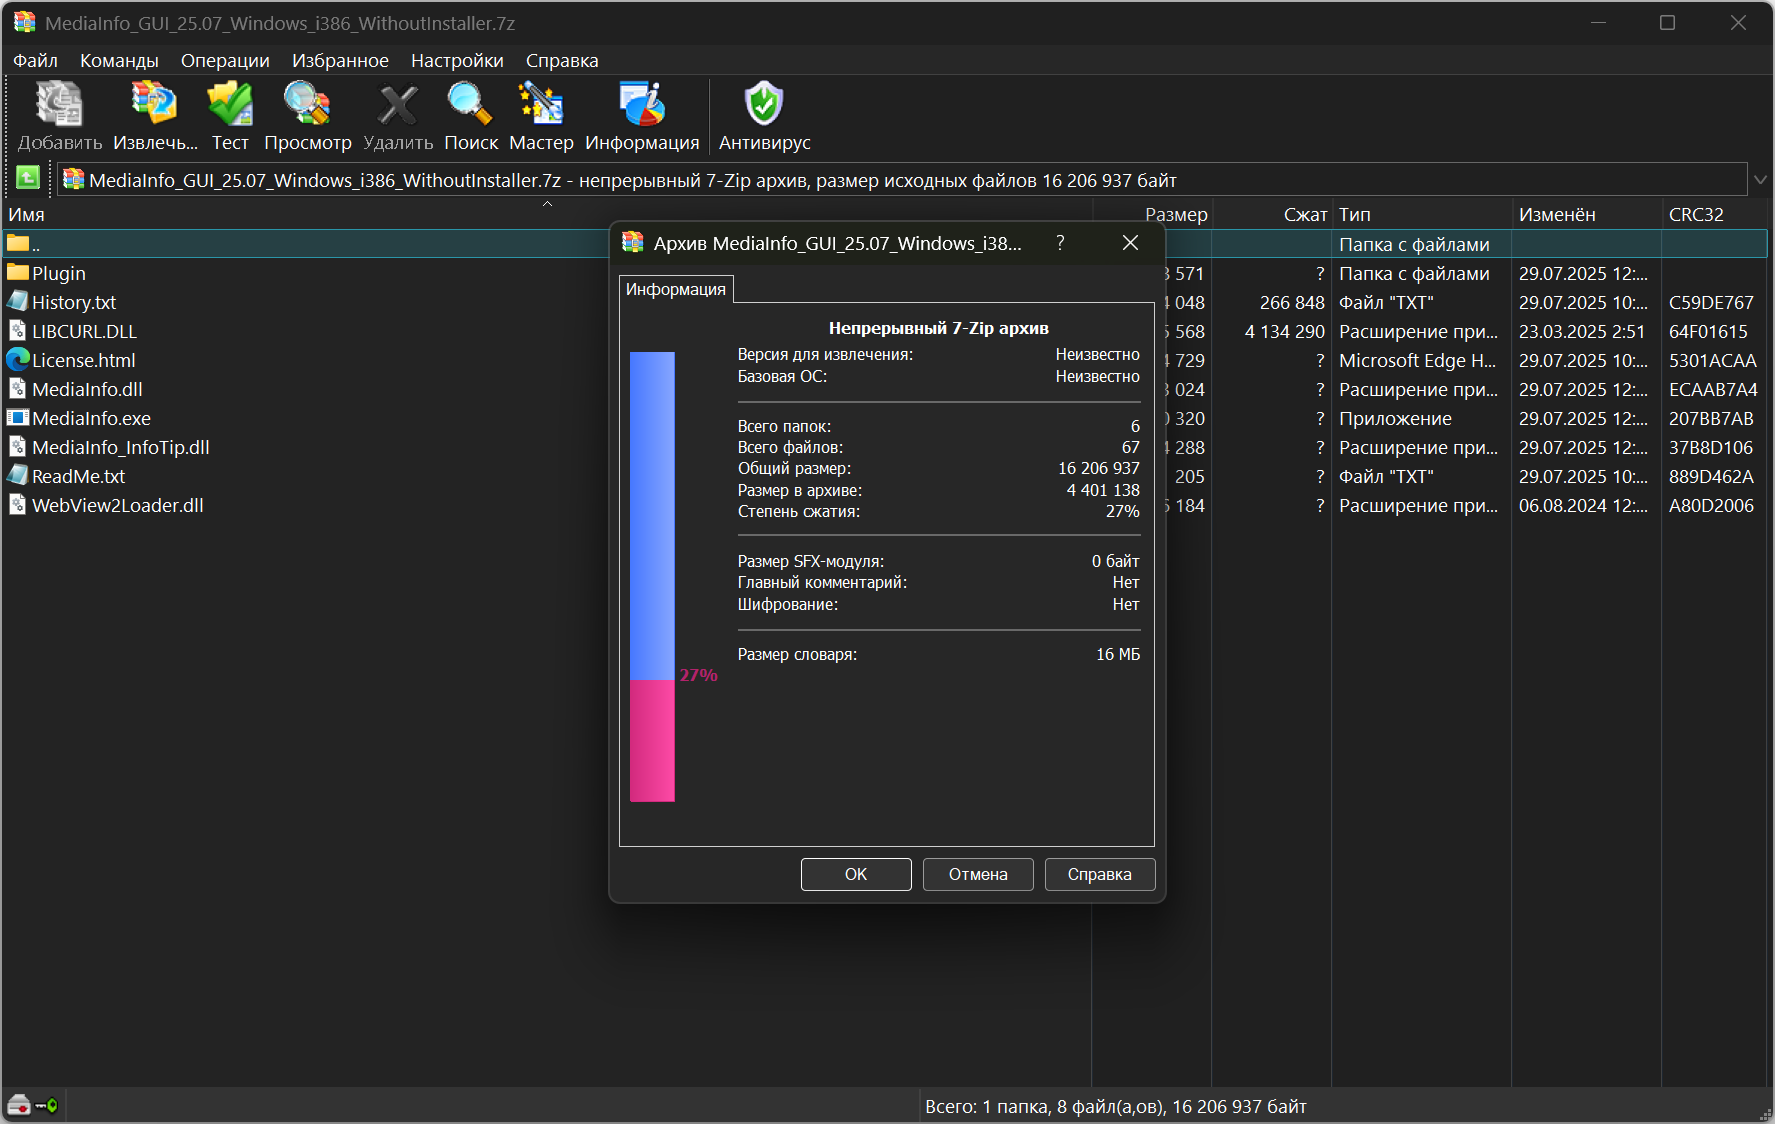Click the MediaInfo.exe application icon
The width and height of the screenshot is (1775, 1124).
(x=18, y=417)
